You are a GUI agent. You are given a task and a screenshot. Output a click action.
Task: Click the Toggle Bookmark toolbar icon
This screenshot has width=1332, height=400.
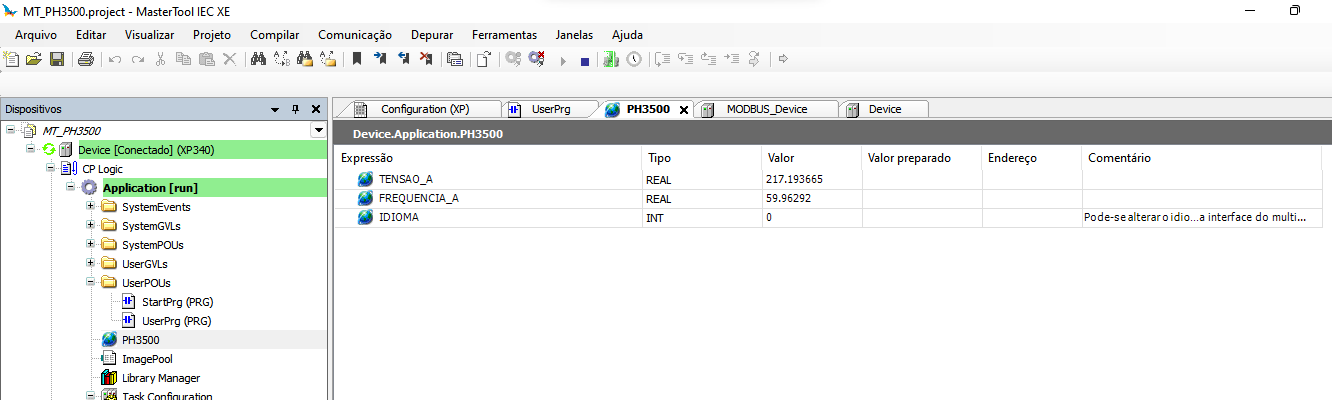[x=356, y=60]
